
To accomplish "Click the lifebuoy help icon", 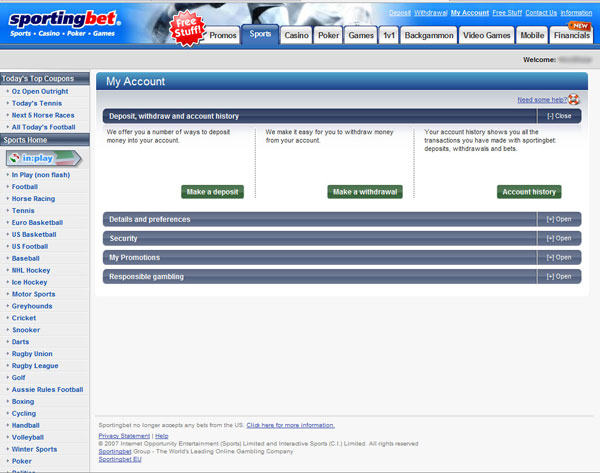I will (x=574, y=99).
